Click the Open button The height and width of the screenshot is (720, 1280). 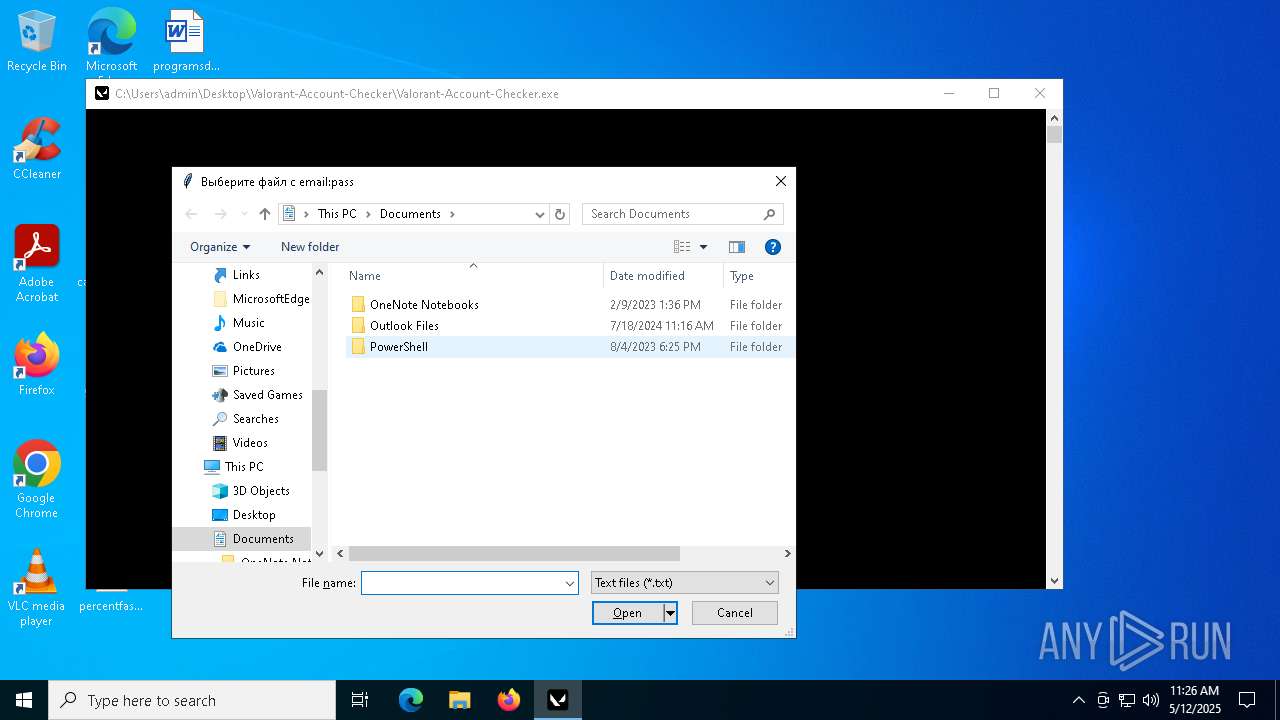tap(628, 613)
